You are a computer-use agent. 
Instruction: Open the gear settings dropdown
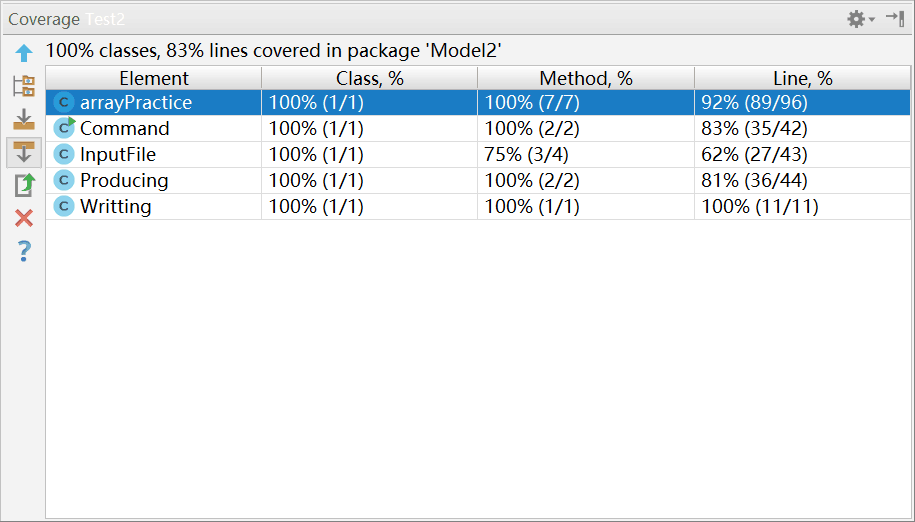861,19
